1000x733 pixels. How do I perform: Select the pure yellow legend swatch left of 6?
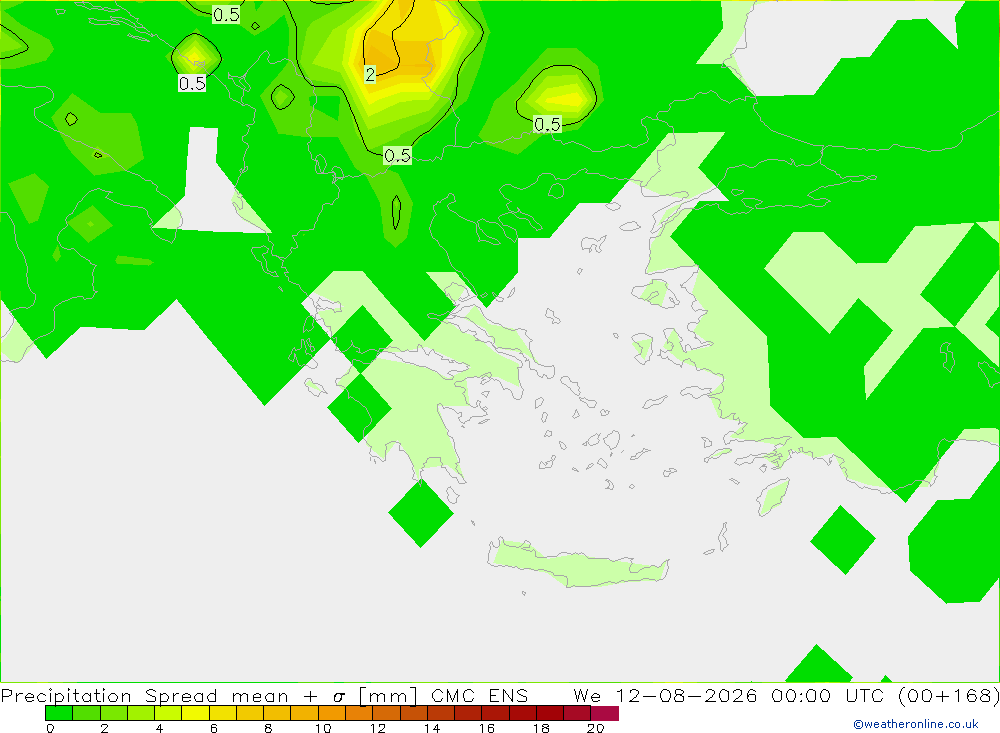pos(195,713)
